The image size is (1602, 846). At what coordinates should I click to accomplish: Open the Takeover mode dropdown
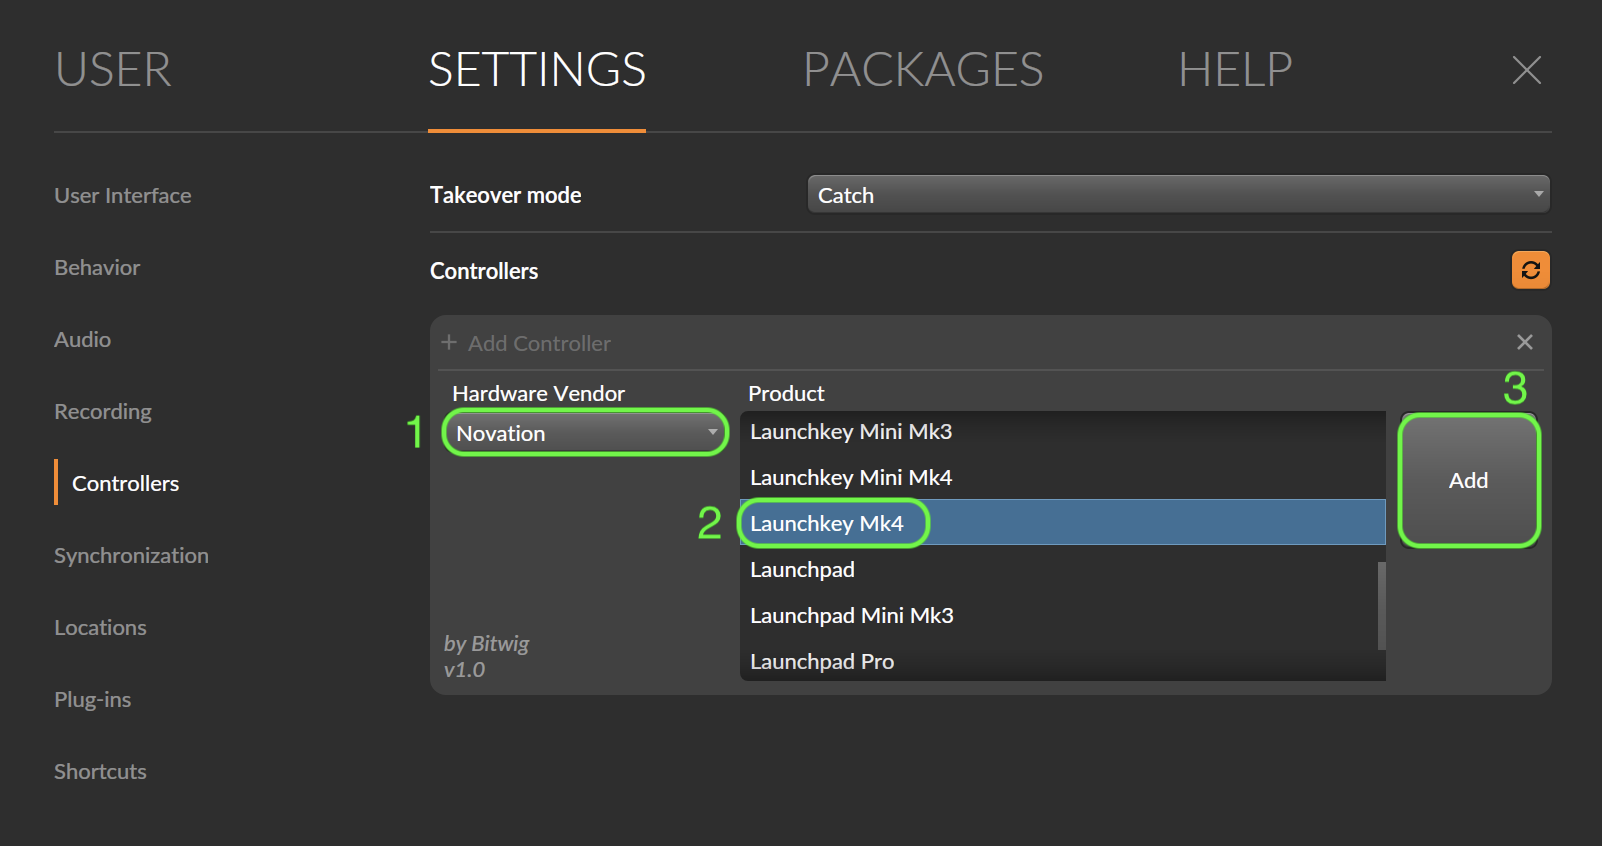click(x=1178, y=195)
